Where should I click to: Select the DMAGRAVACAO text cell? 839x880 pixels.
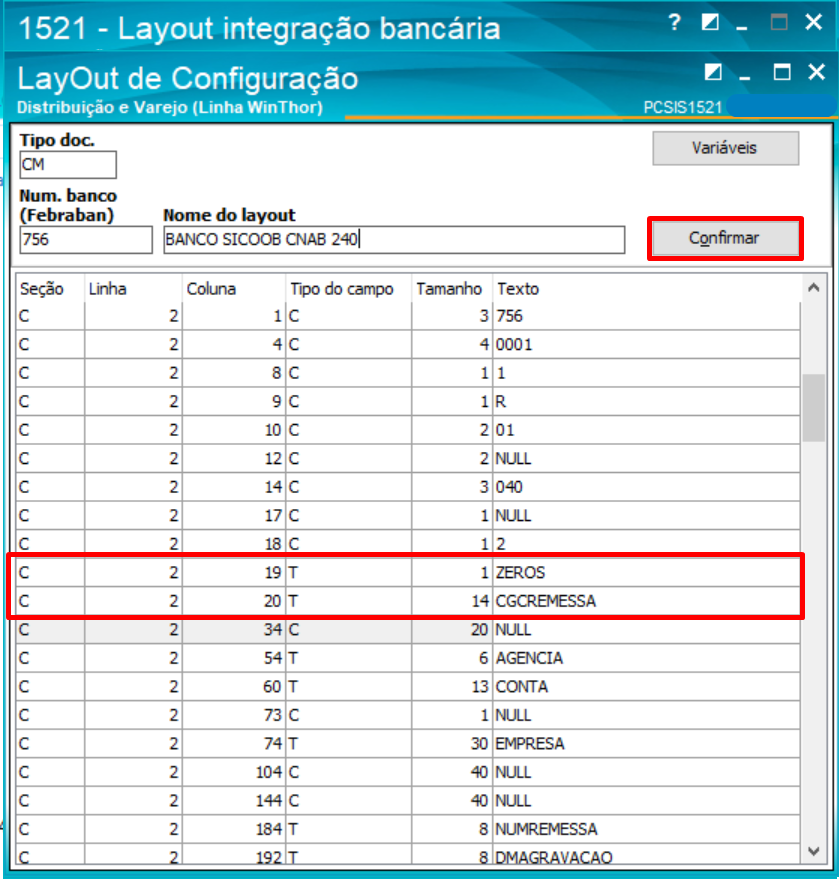646,857
